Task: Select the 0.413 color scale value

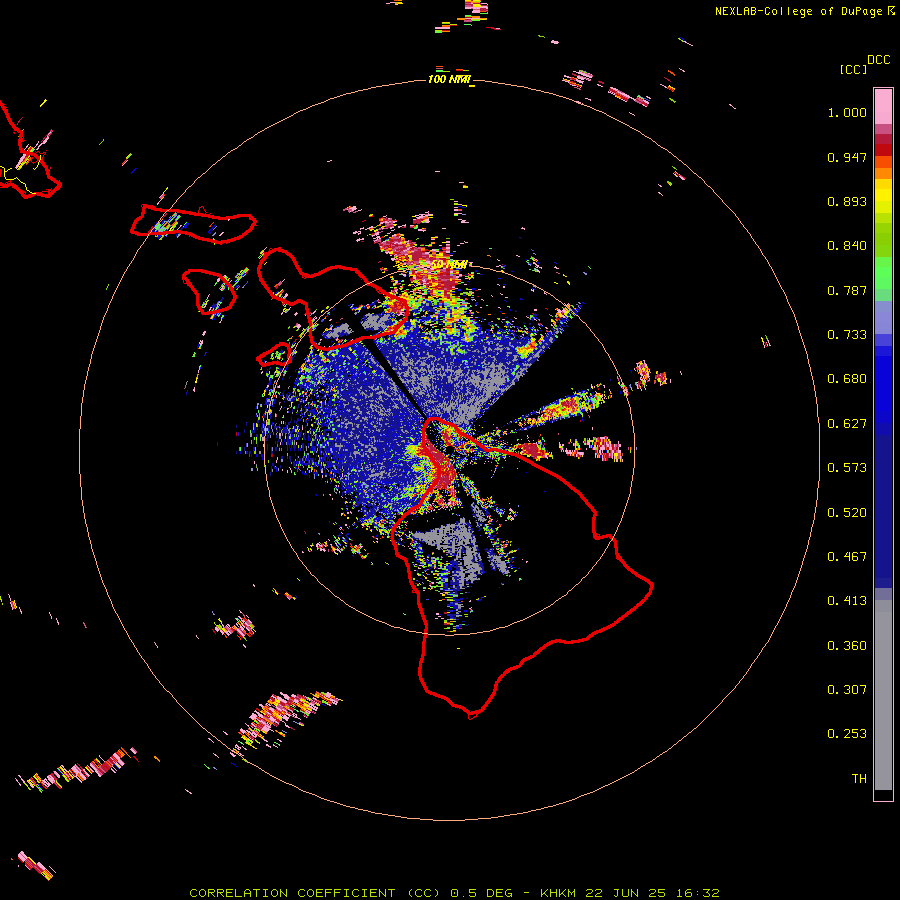Action: (x=847, y=601)
